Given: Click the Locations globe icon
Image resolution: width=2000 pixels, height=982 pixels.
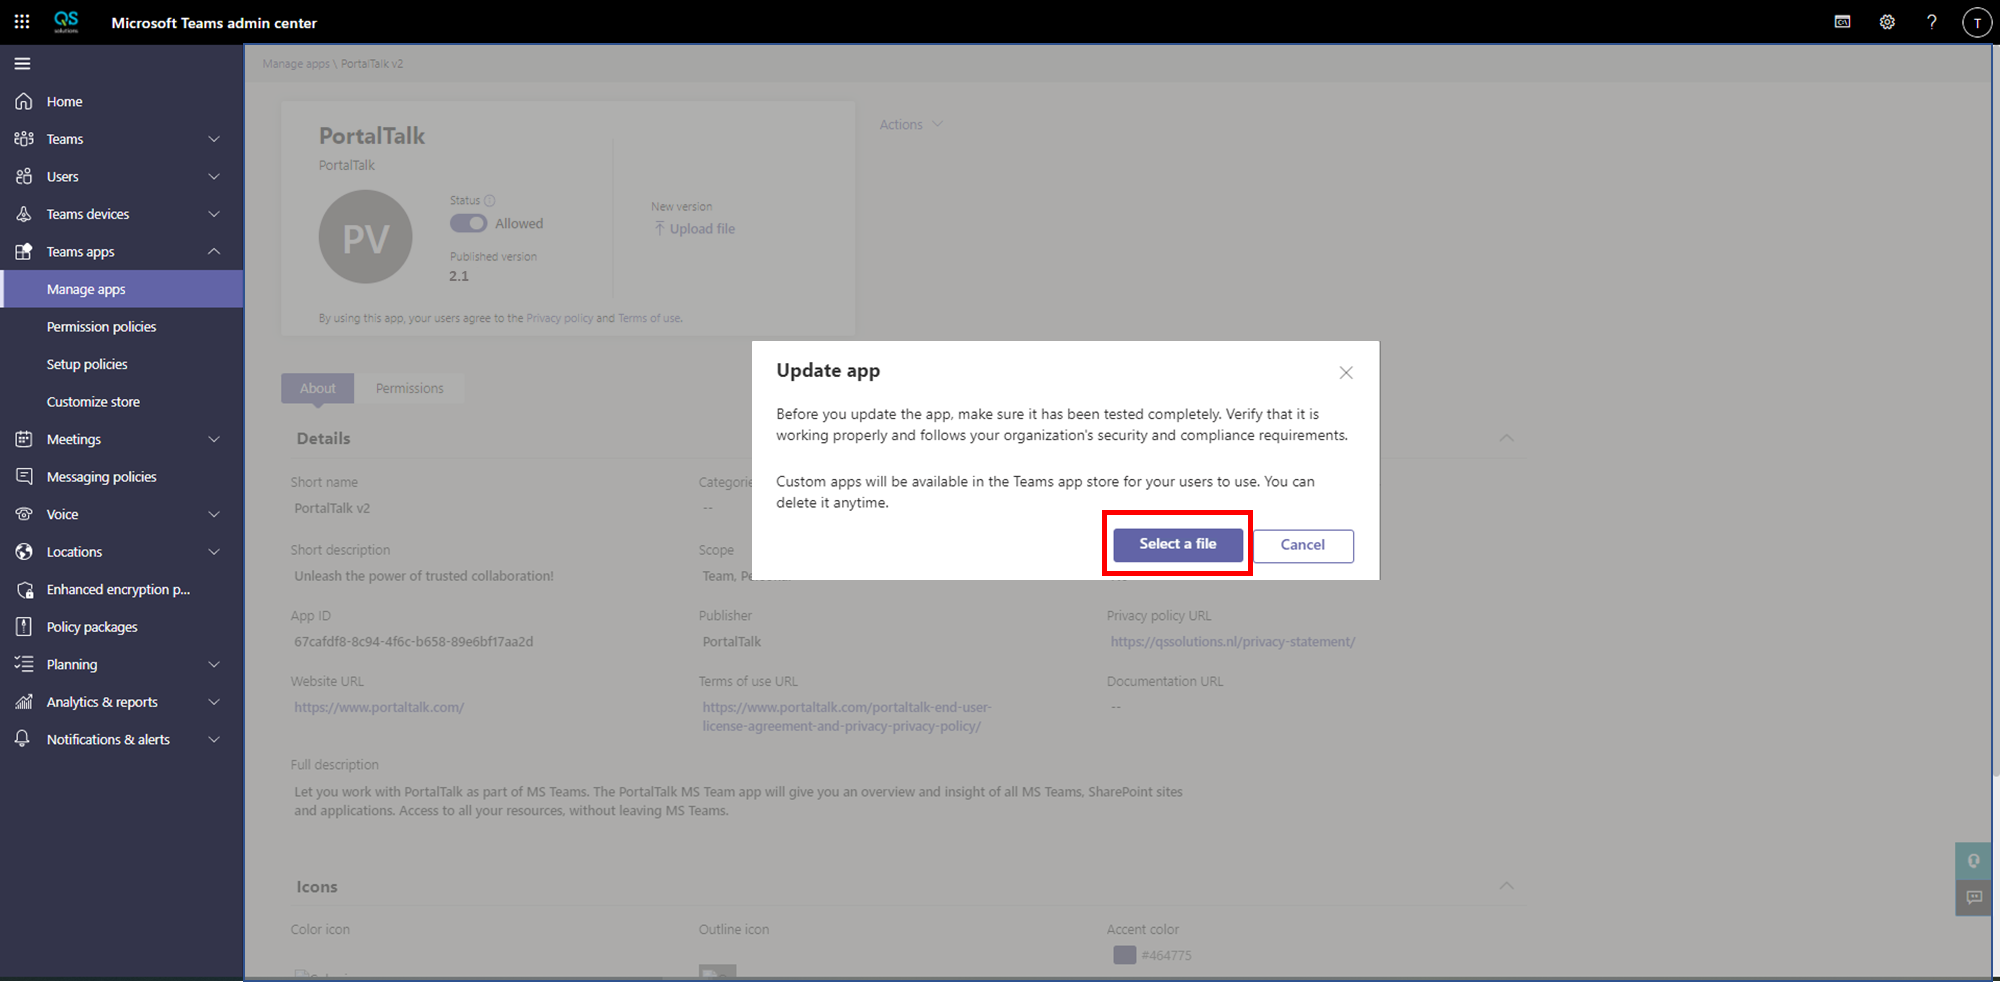Looking at the screenshot, I should pos(24,551).
